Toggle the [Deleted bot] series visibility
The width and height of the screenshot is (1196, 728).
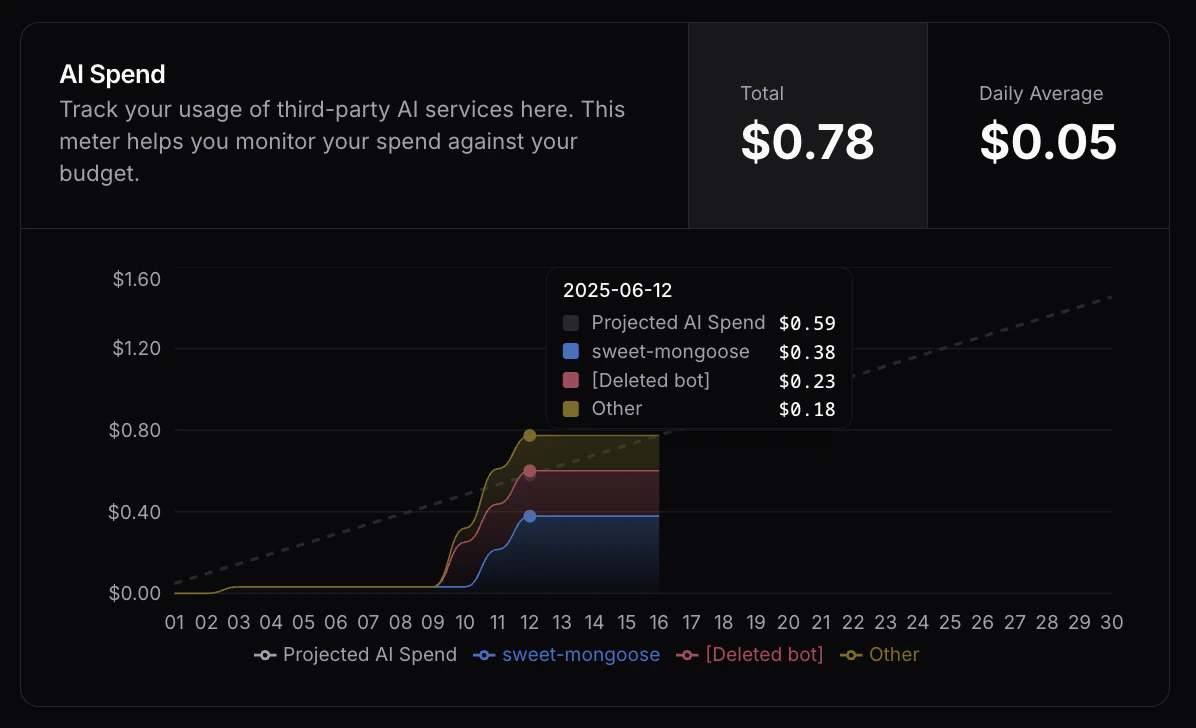tap(750, 655)
